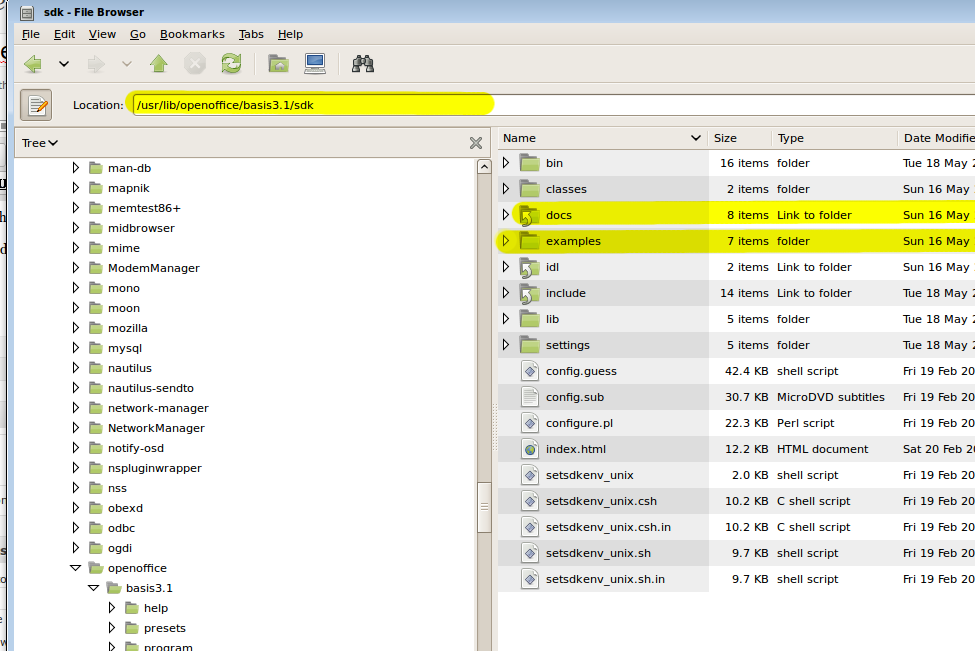The height and width of the screenshot is (651, 975).
Task: Open the Bookmarks menu
Action: 192,34
